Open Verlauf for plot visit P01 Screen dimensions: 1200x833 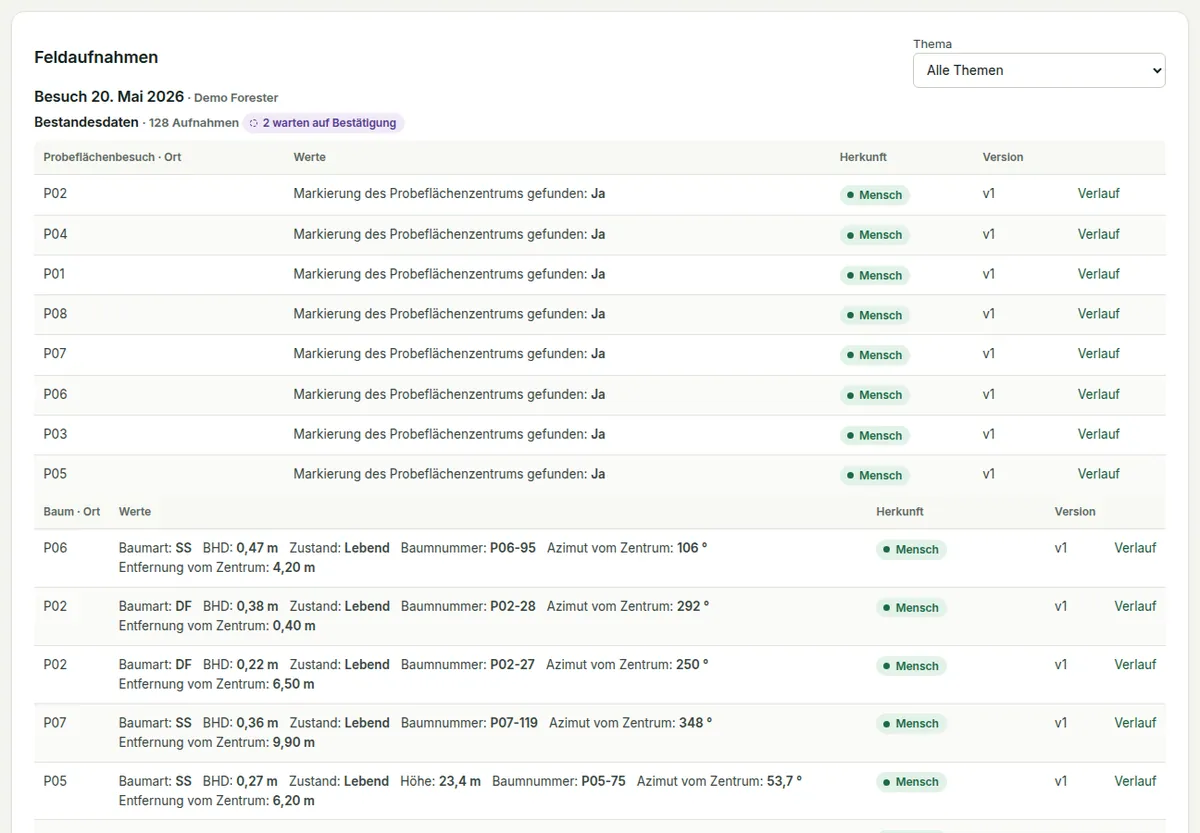1098,274
